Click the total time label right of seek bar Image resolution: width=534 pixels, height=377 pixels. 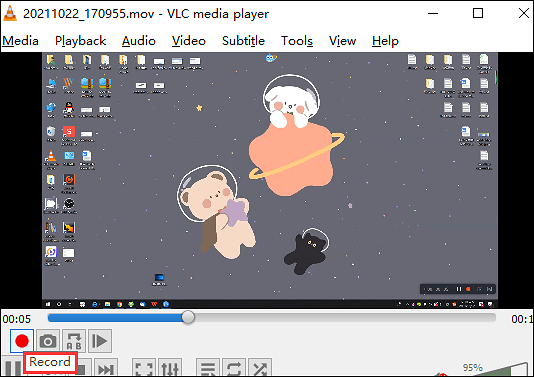pos(522,319)
